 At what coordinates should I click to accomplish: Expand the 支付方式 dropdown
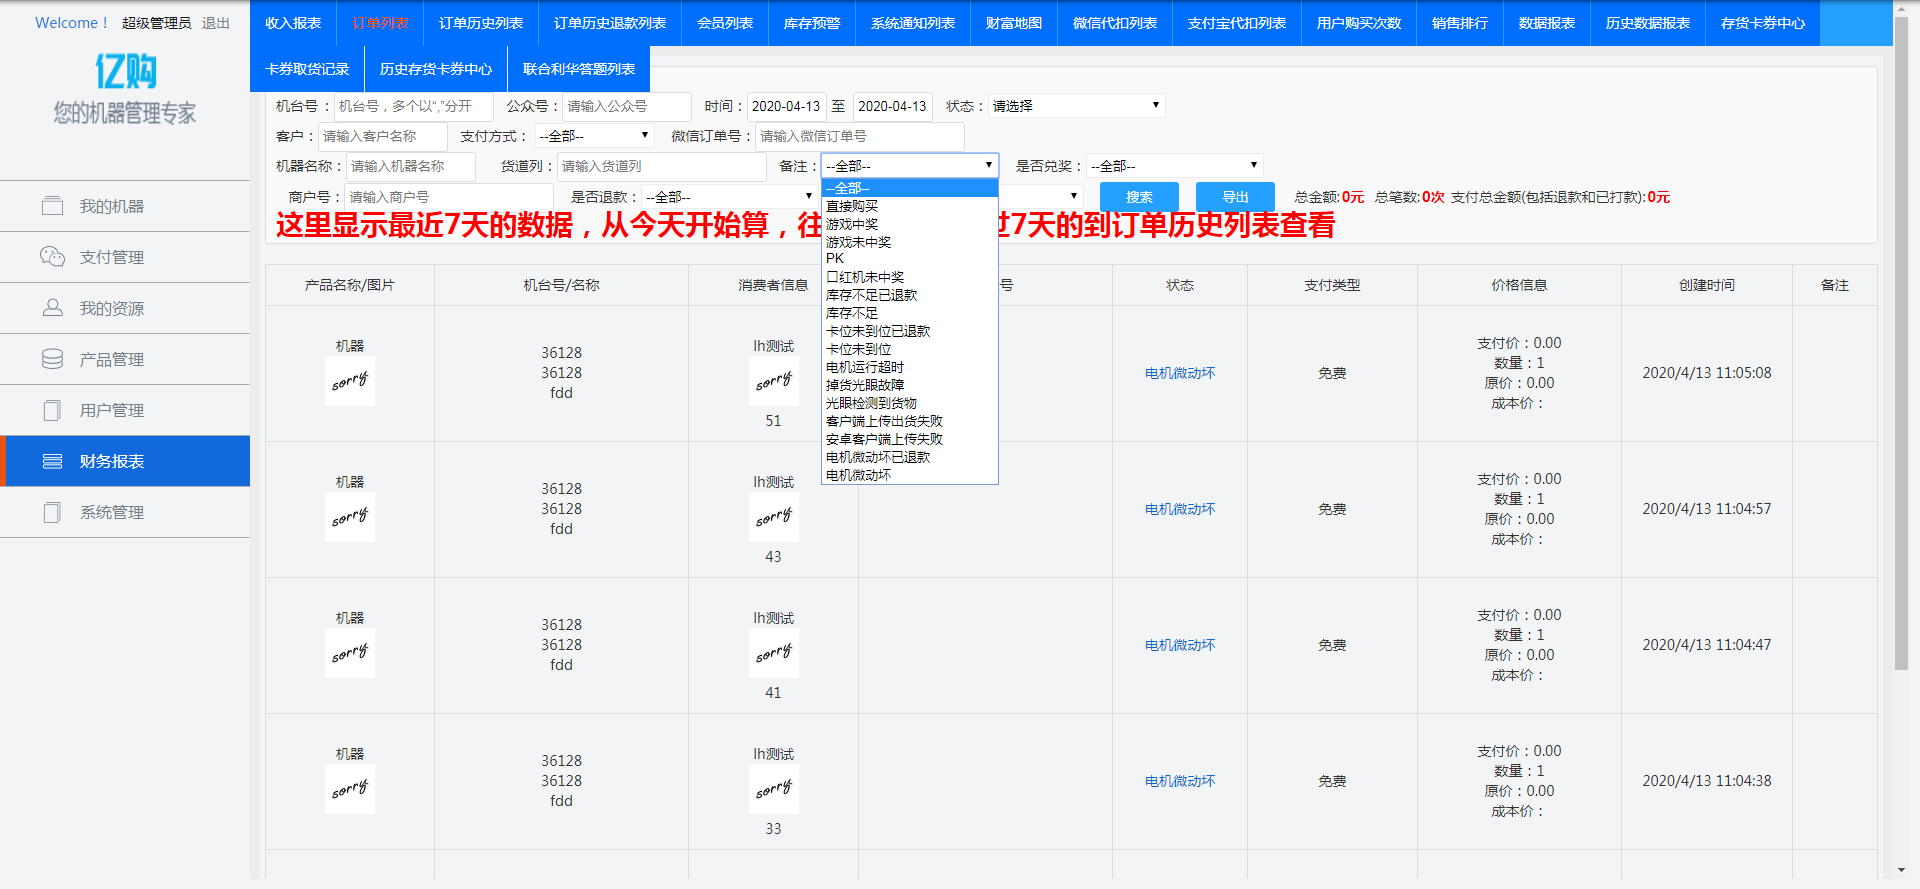coord(594,136)
